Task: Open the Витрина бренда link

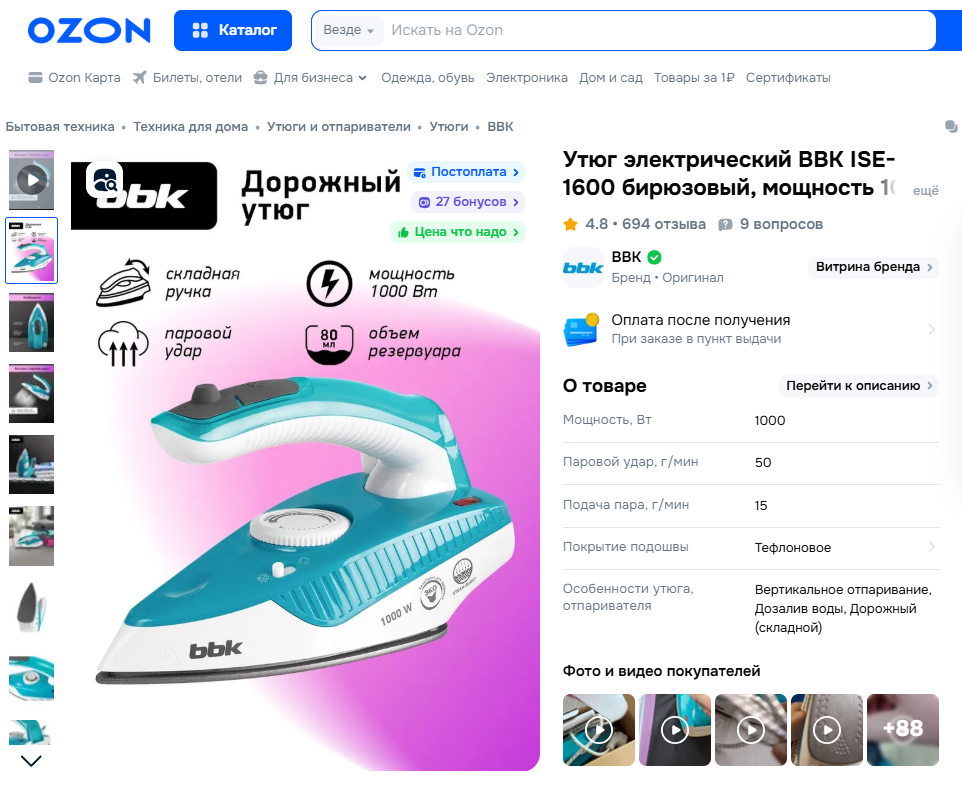Action: click(874, 267)
